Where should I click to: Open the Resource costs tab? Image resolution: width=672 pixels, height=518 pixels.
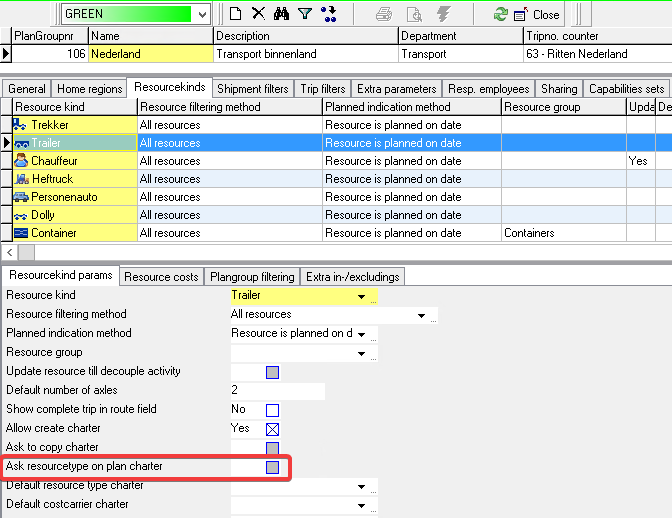click(x=161, y=277)
